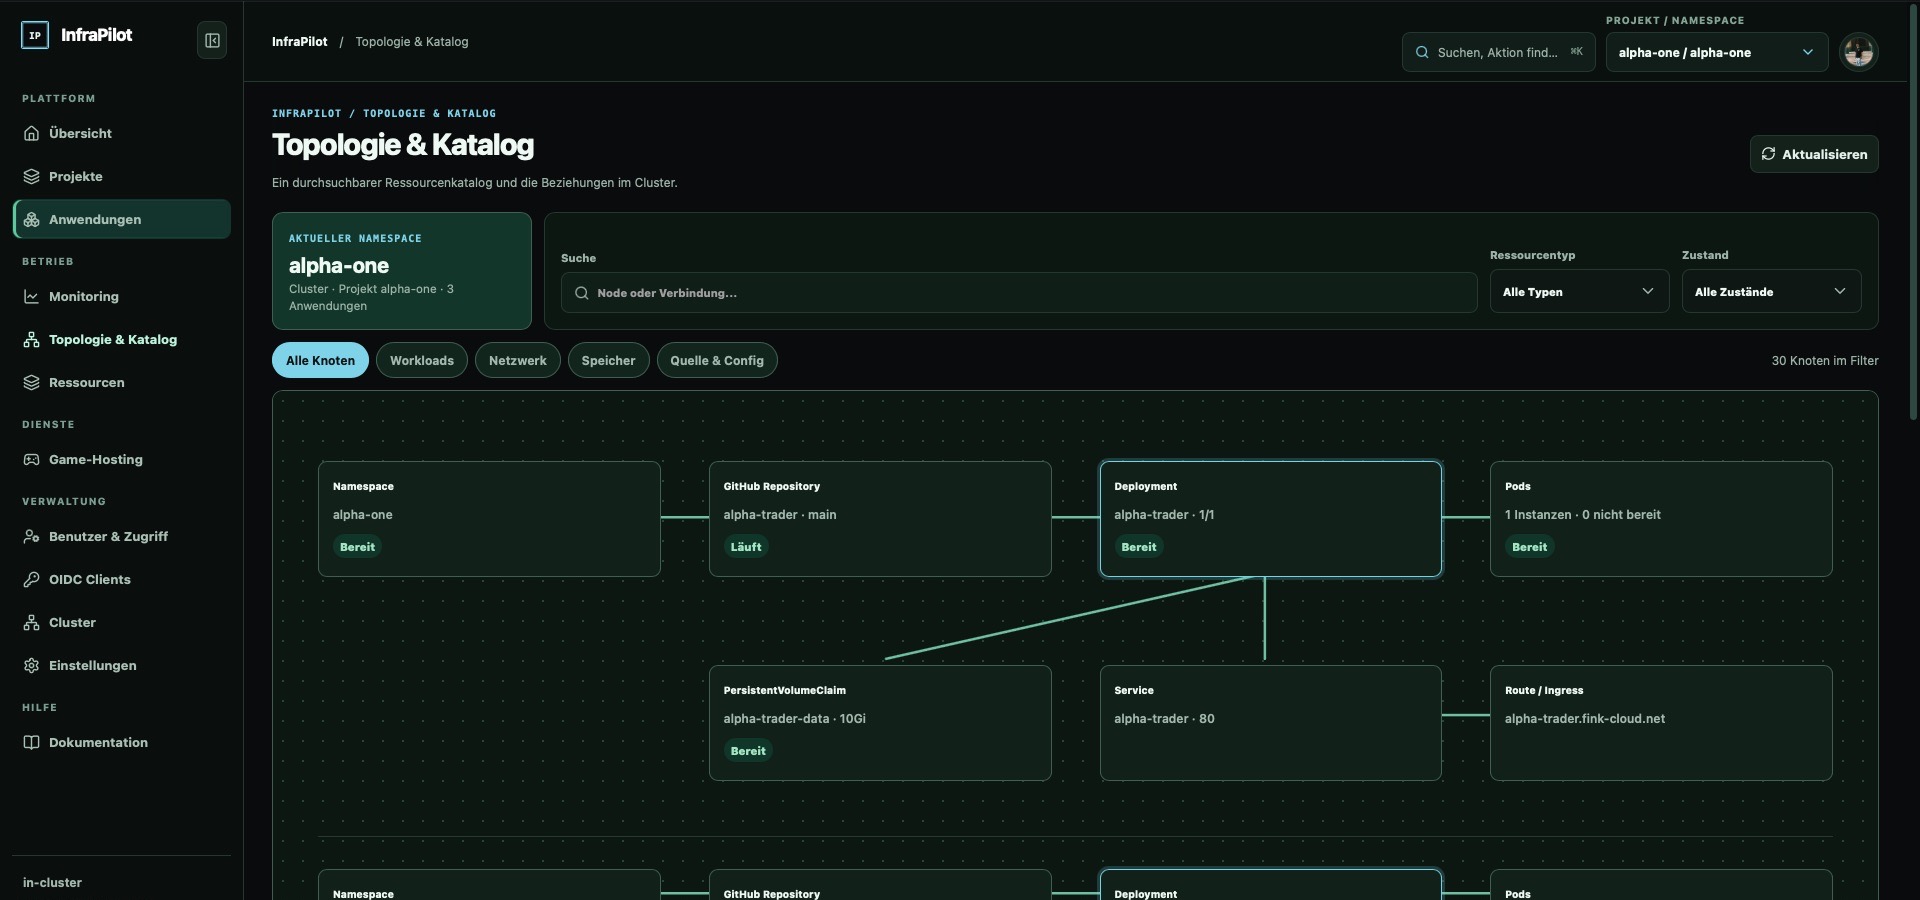
Task: Select the GitHub Repository alpha-trader main node
Action: click(x=880, y=519)
